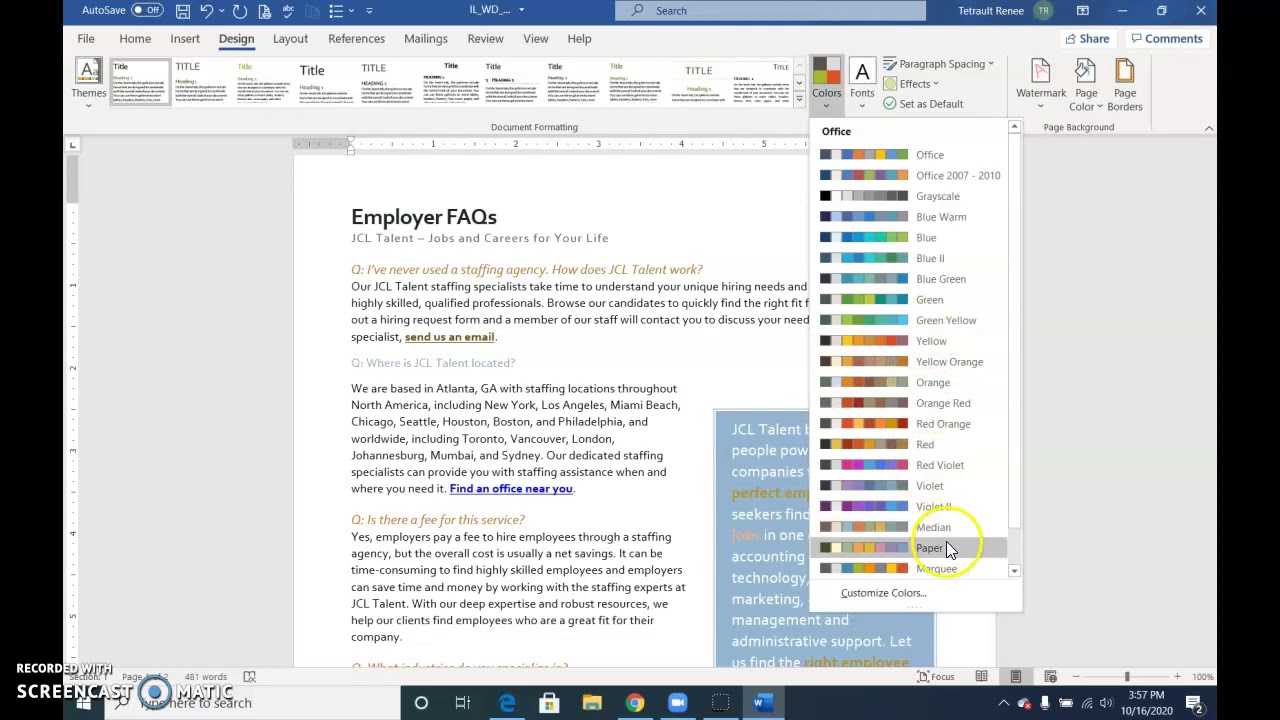Click Customize Colors option
The height and width of the screenshot is (720, 1280).
[x=883, y=593]
